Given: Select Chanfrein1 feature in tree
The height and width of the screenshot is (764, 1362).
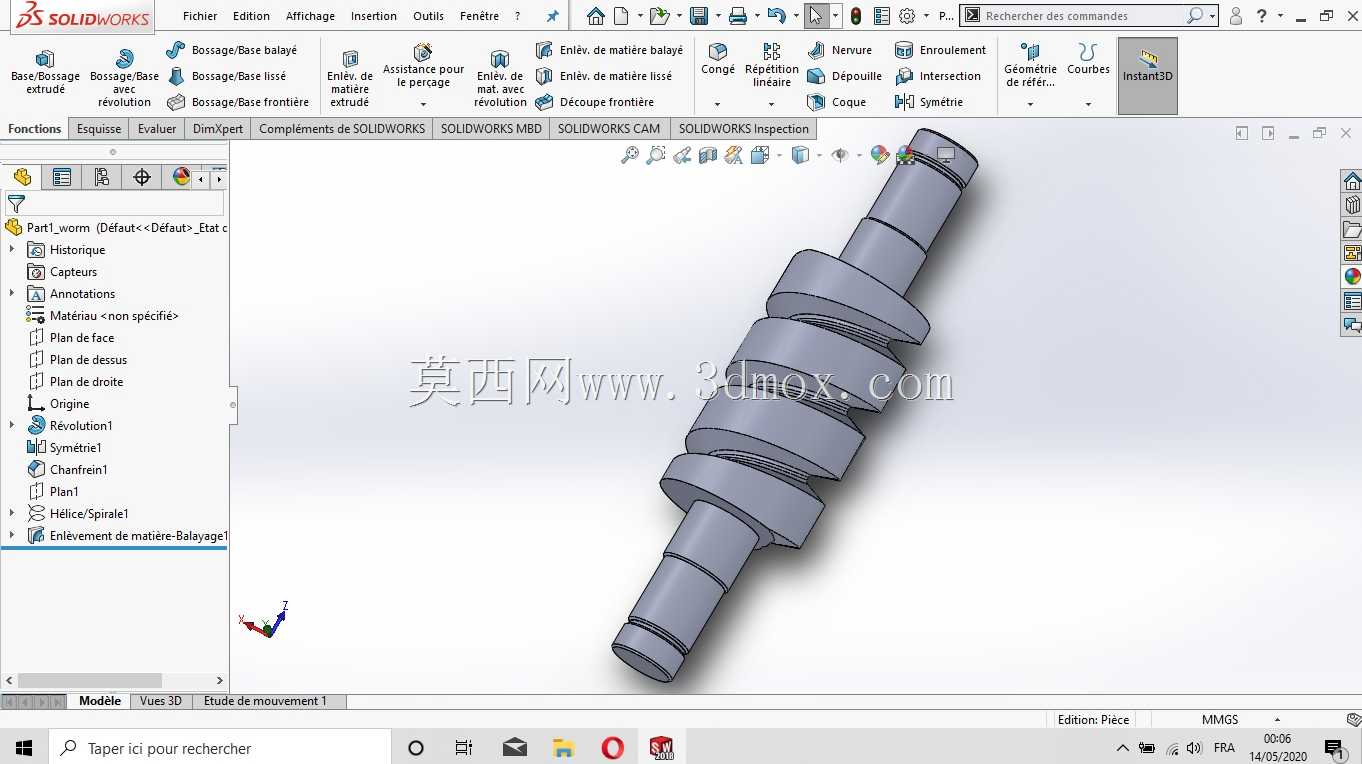Looking at the screenshot, I should point(79,470).
